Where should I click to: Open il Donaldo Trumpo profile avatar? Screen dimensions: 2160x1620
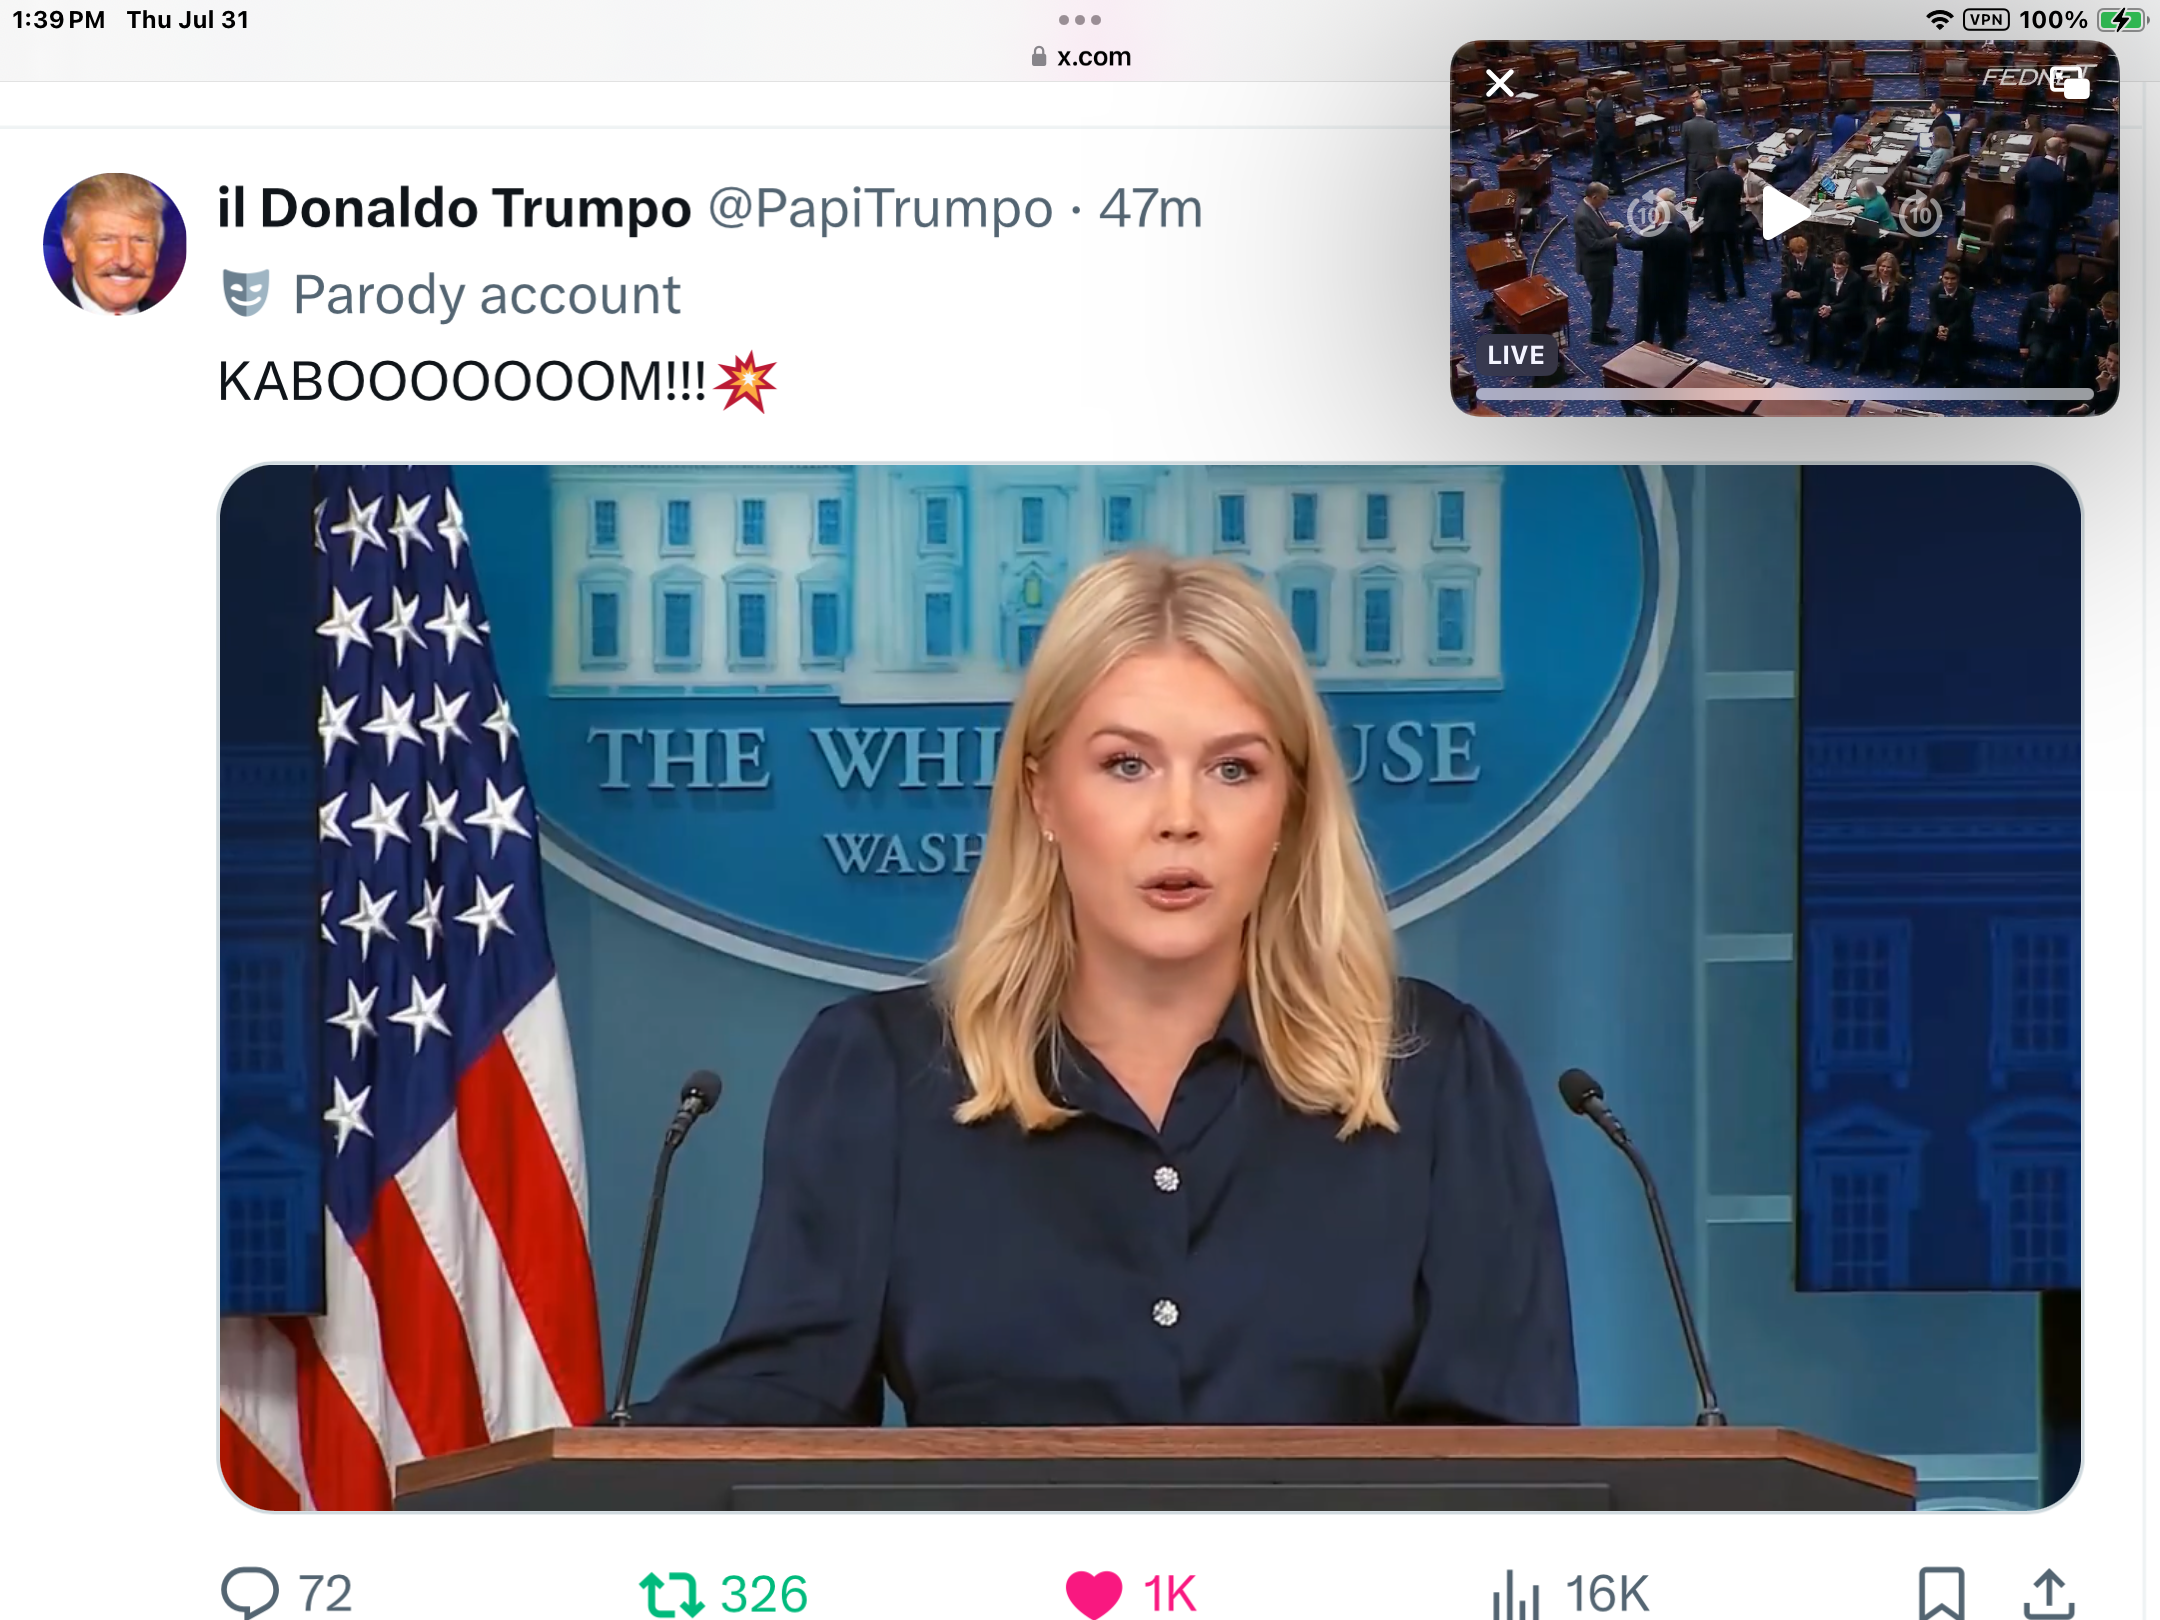tap(115, 244)
